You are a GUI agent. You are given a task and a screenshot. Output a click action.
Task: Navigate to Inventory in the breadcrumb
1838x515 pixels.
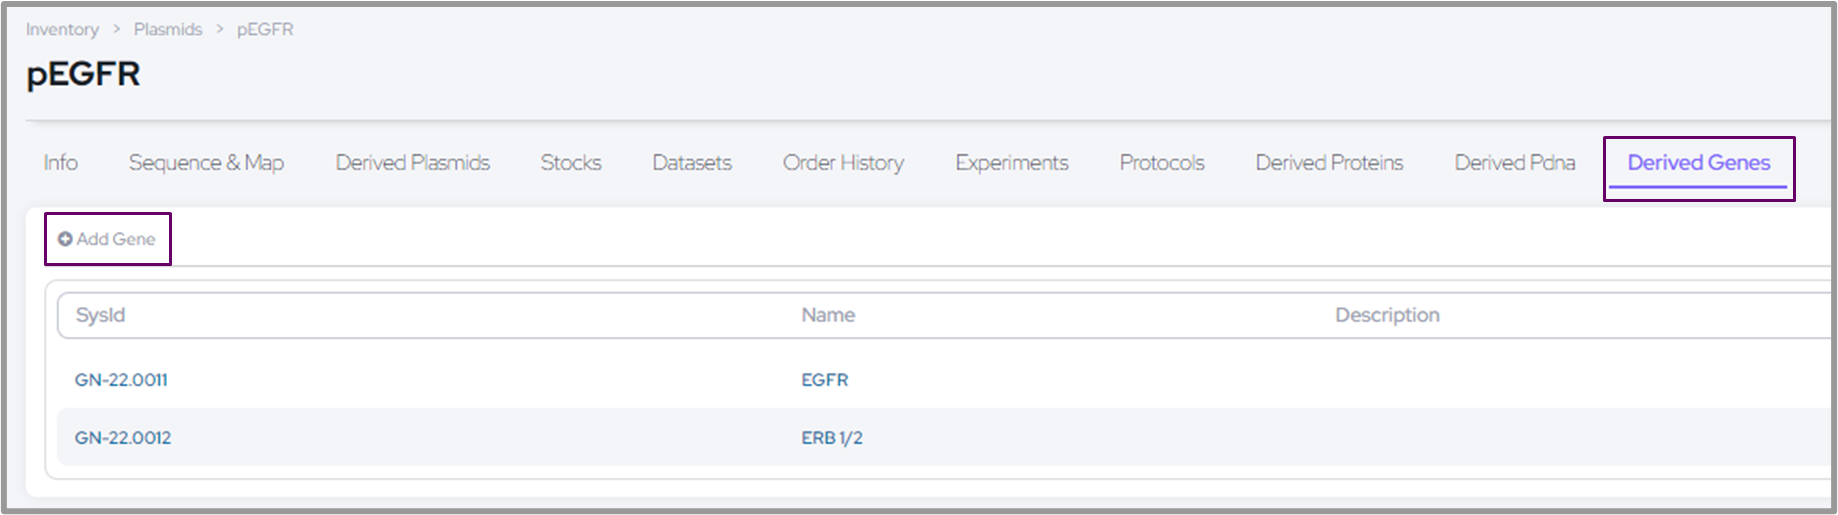62,30
